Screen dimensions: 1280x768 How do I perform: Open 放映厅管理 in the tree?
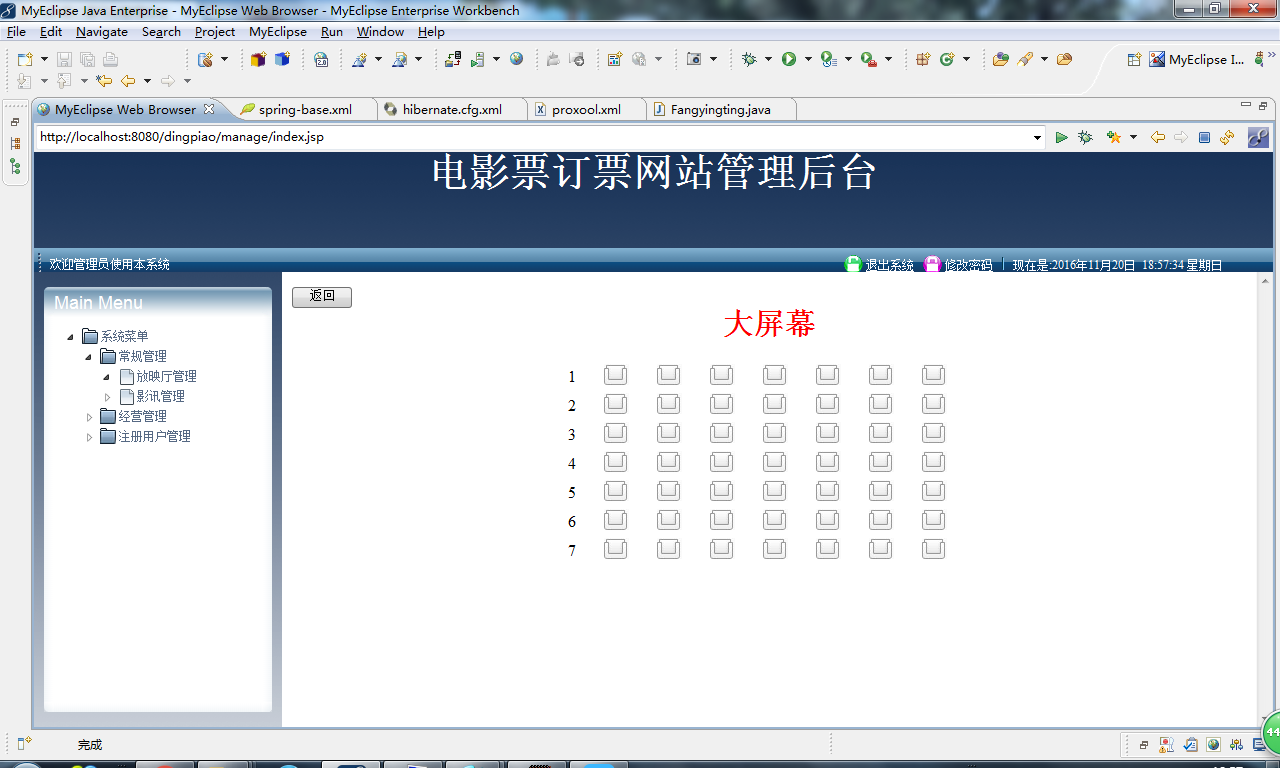click(166, 377)
